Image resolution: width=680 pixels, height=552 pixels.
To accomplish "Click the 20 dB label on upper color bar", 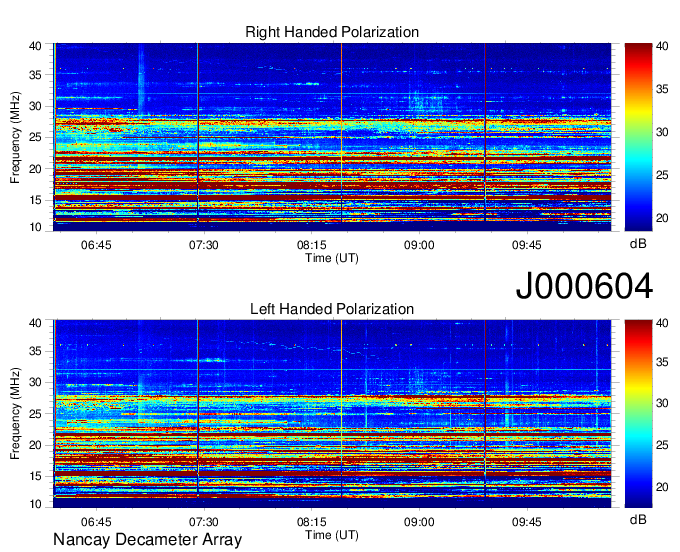I will pyautogui.click(x=662, y=218).
